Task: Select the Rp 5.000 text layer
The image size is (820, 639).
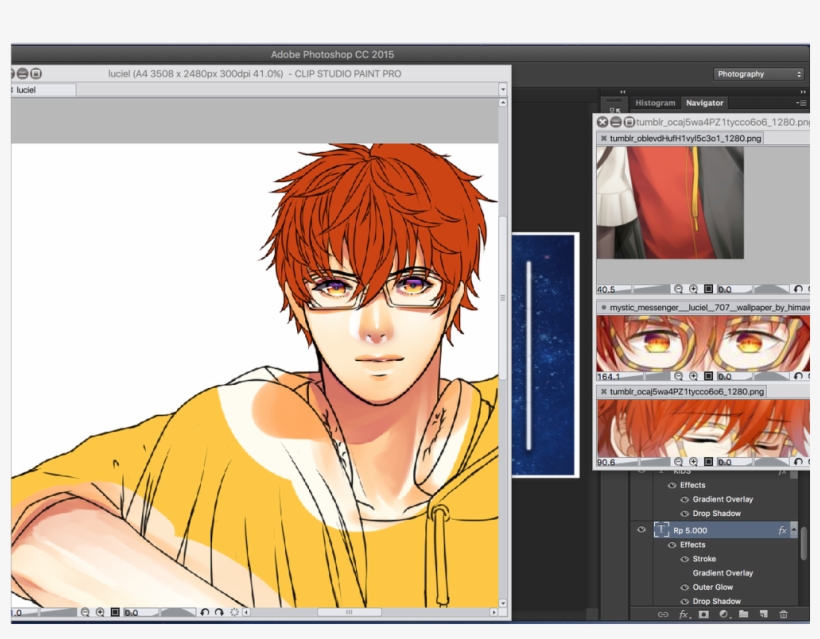Action: 724,530
